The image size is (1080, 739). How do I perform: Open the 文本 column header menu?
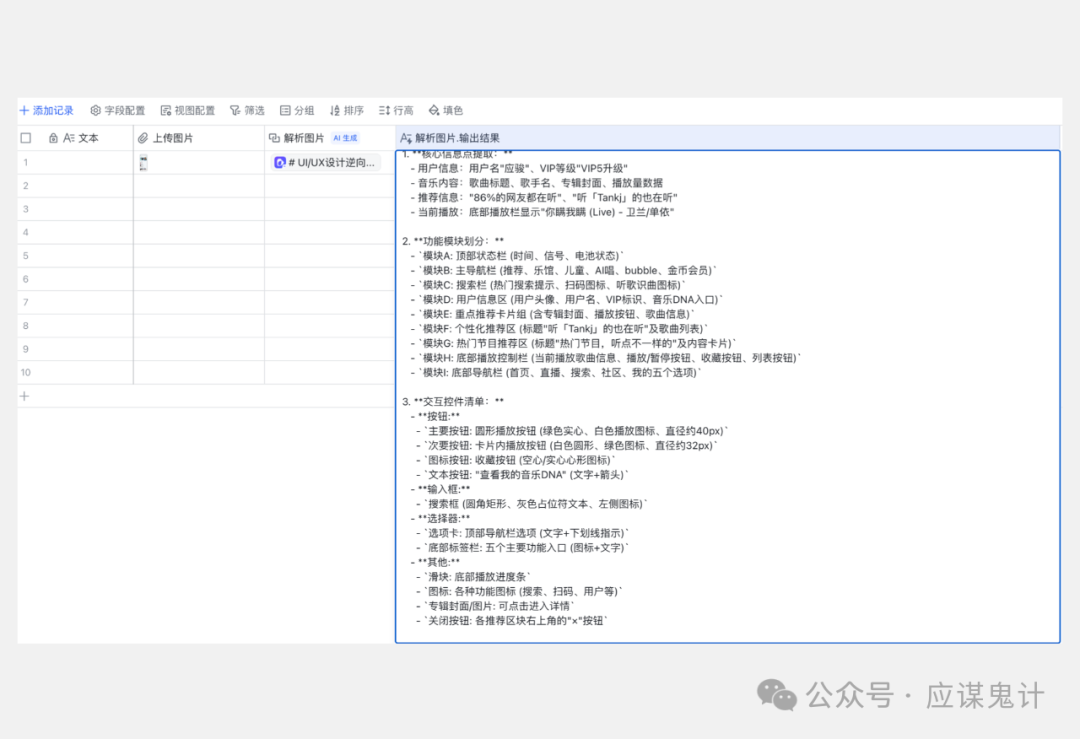click(87, 137)
